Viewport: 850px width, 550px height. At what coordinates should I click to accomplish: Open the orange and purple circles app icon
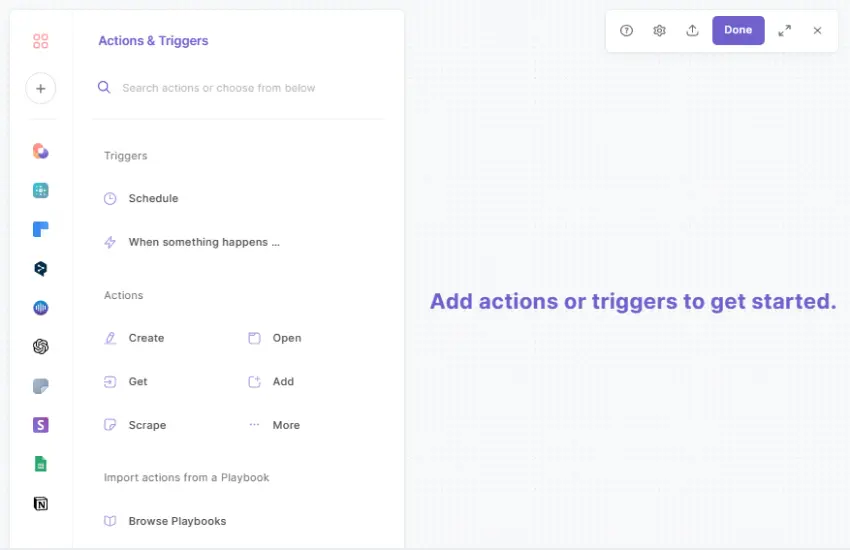tap(41, 151)
